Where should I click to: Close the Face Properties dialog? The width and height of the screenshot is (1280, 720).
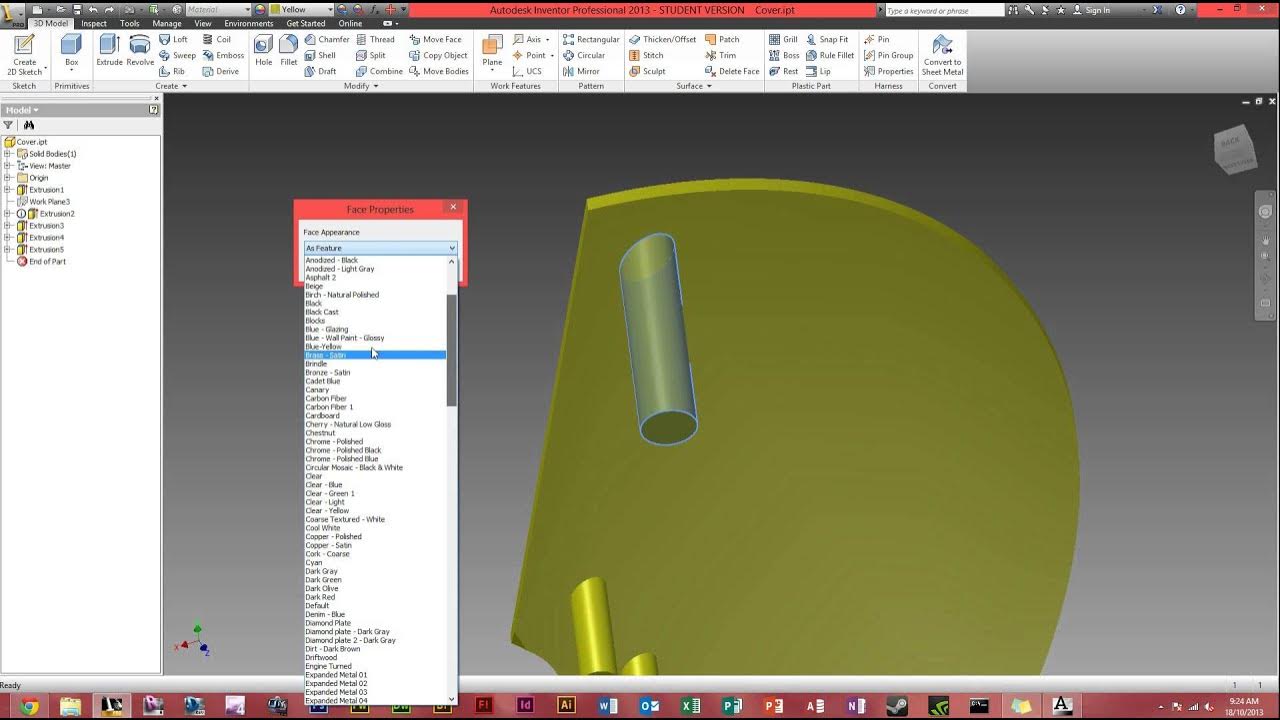click(x=453, y=207)
